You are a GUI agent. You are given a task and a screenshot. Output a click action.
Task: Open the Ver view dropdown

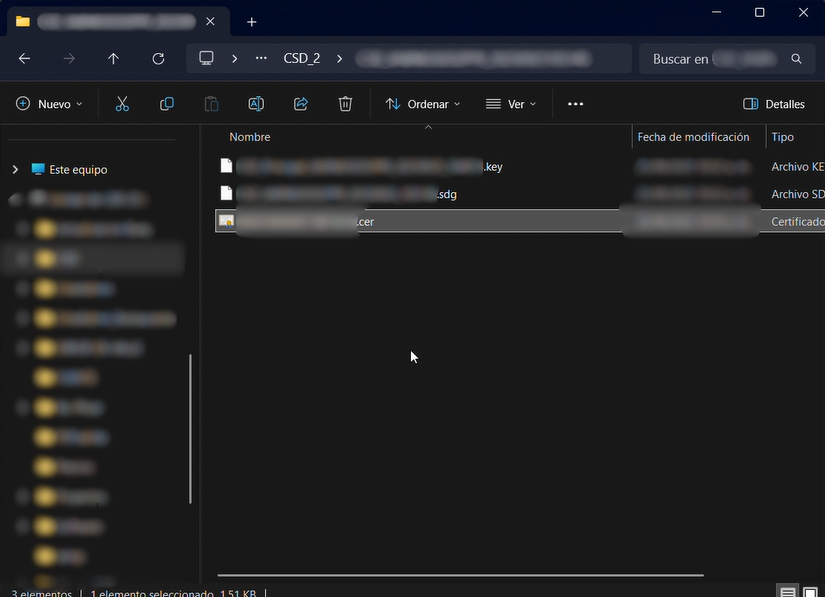tap(511, 104)
